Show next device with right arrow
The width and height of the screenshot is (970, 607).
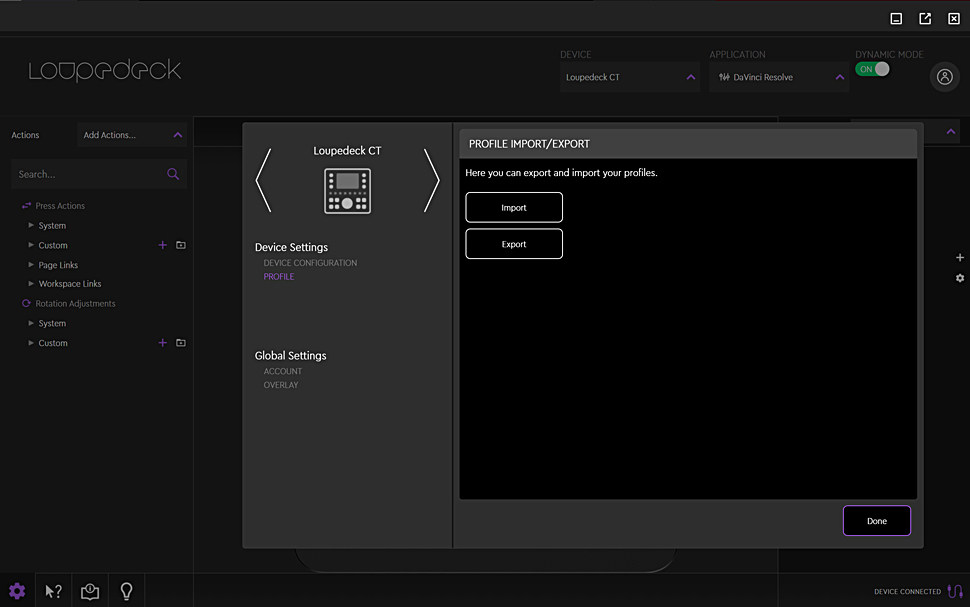431,180
